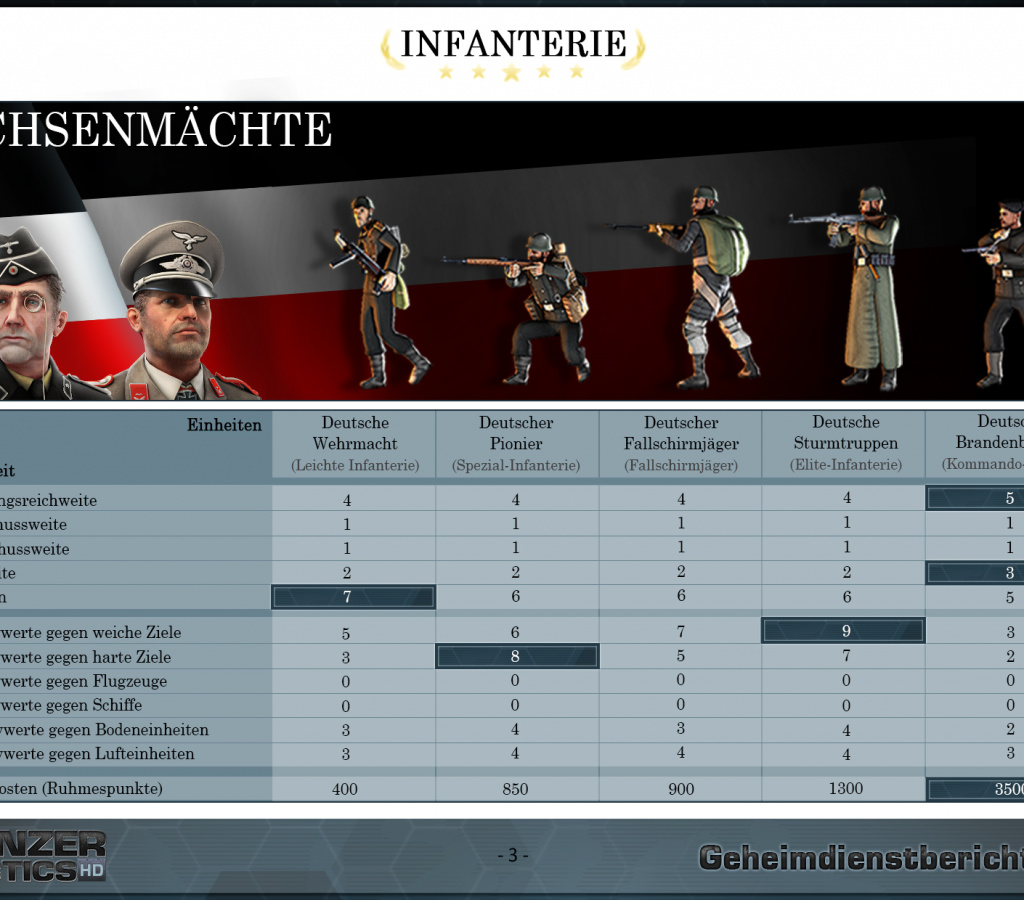Click the INFANTERIE title at the top
The image size is (1024, 900).
pyautogui.click(x=513, y=44)
